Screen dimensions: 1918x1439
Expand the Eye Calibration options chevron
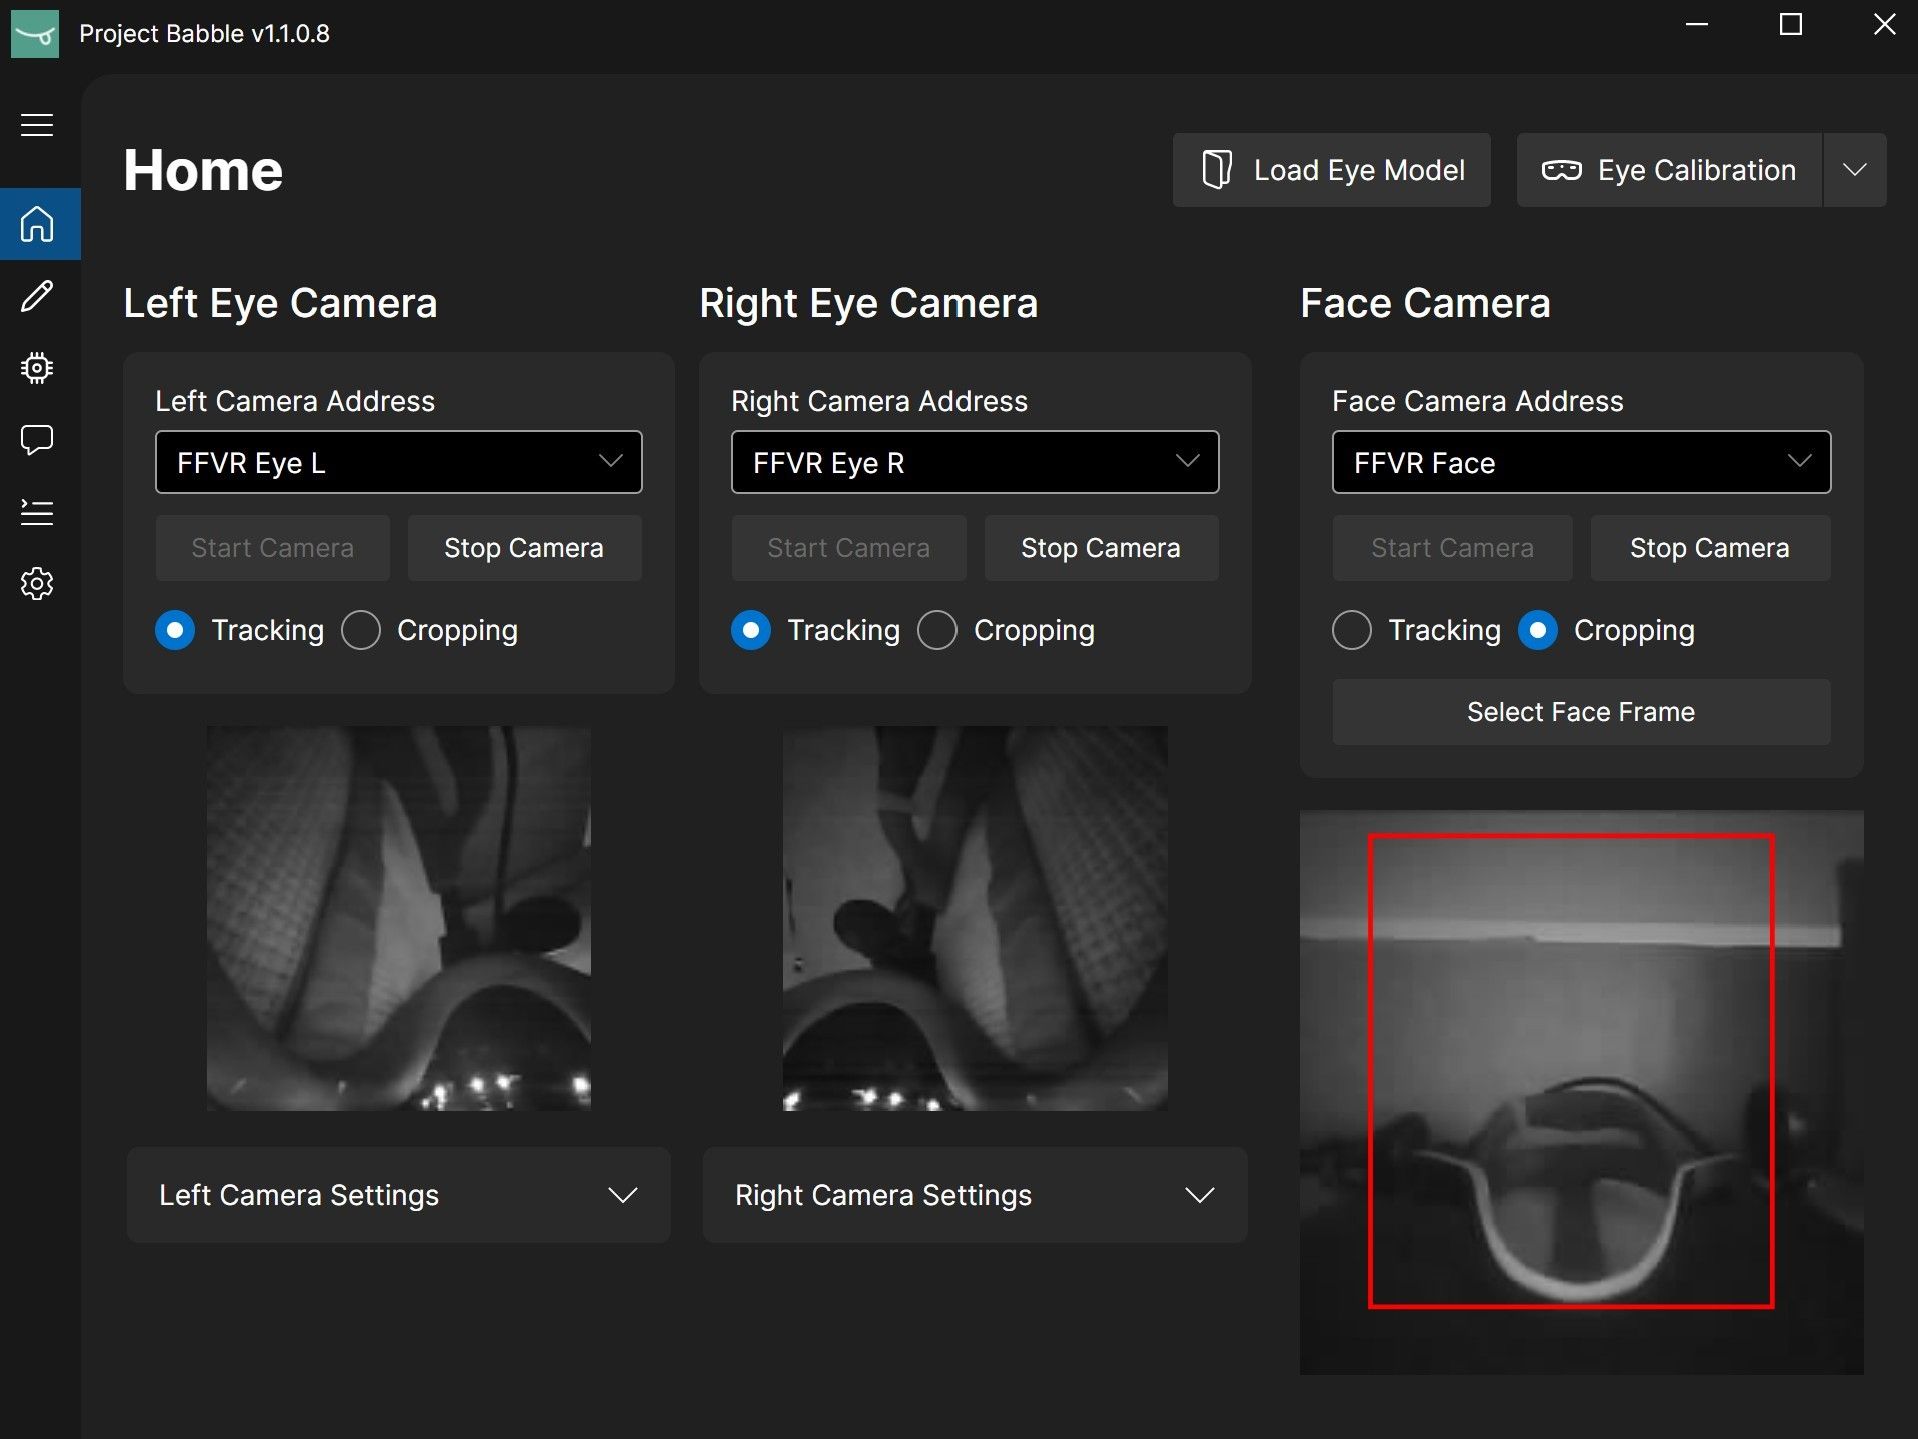1854,169
